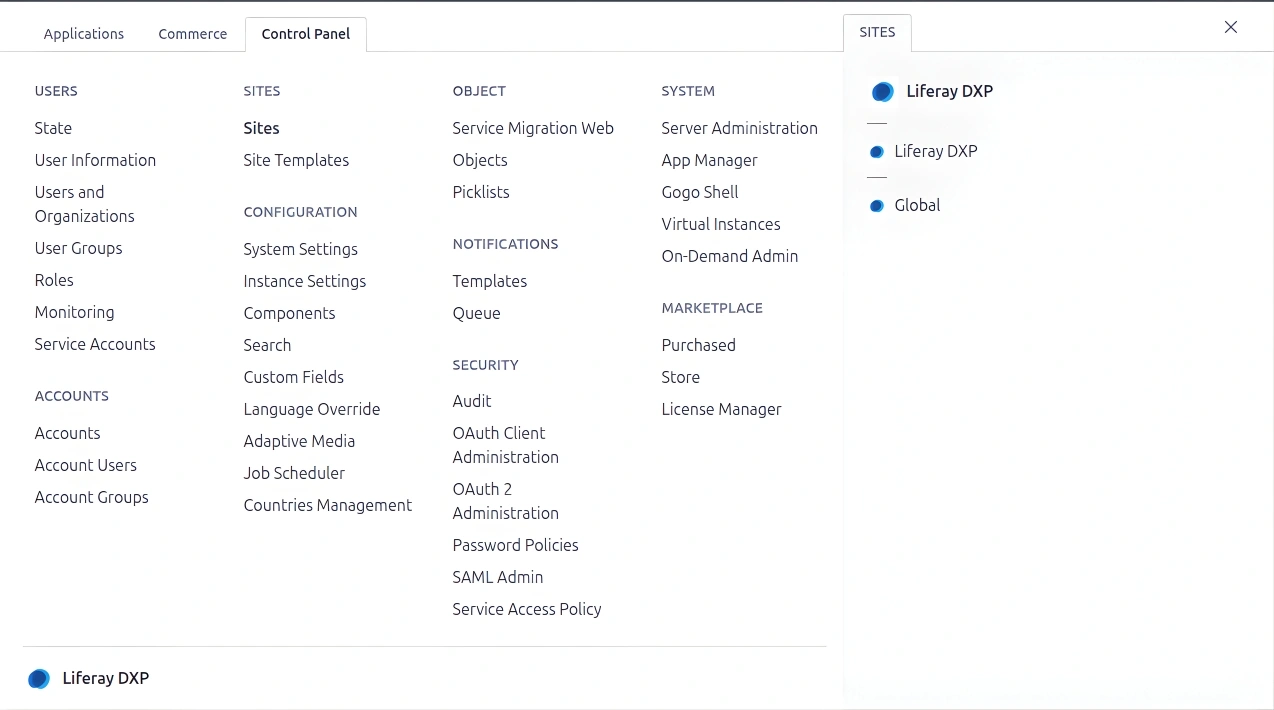The width and height of the screenshot is (1274, 710).
Task: Open Purchased under Marketplace
Action: pyautogui.click(x=698, y=345)
